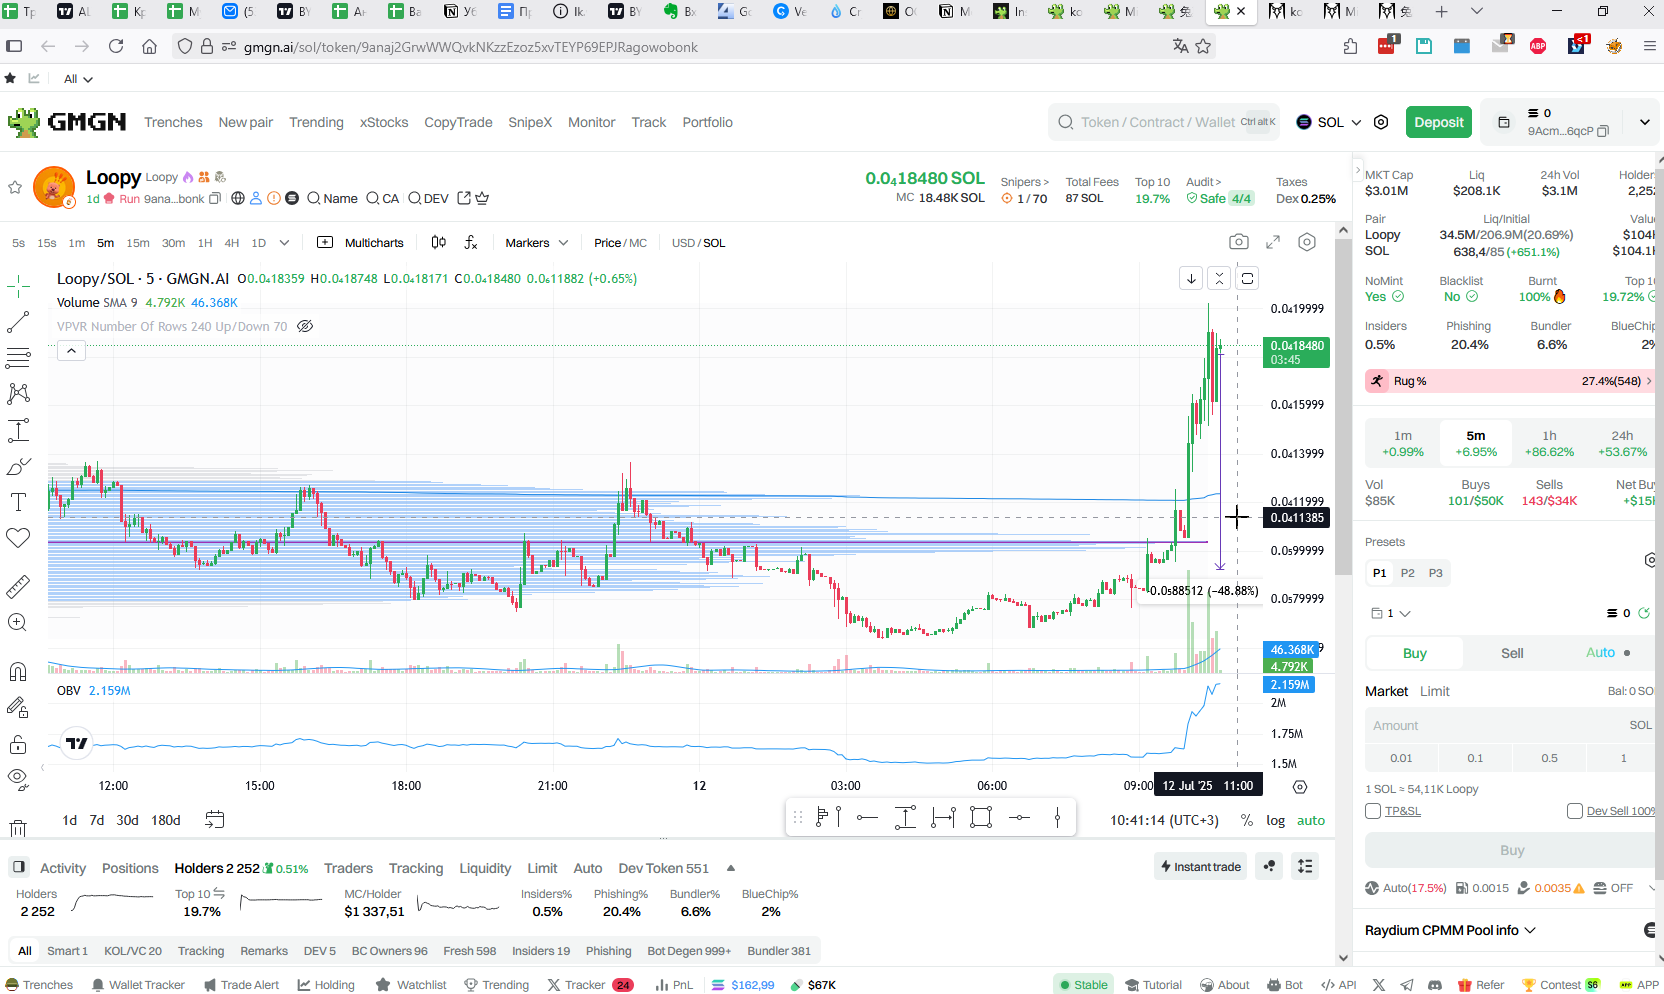The height and width of the screenshot is (994, 1664).
Task: Select the 15m timeframe
Action: click(x=138, y=243)
